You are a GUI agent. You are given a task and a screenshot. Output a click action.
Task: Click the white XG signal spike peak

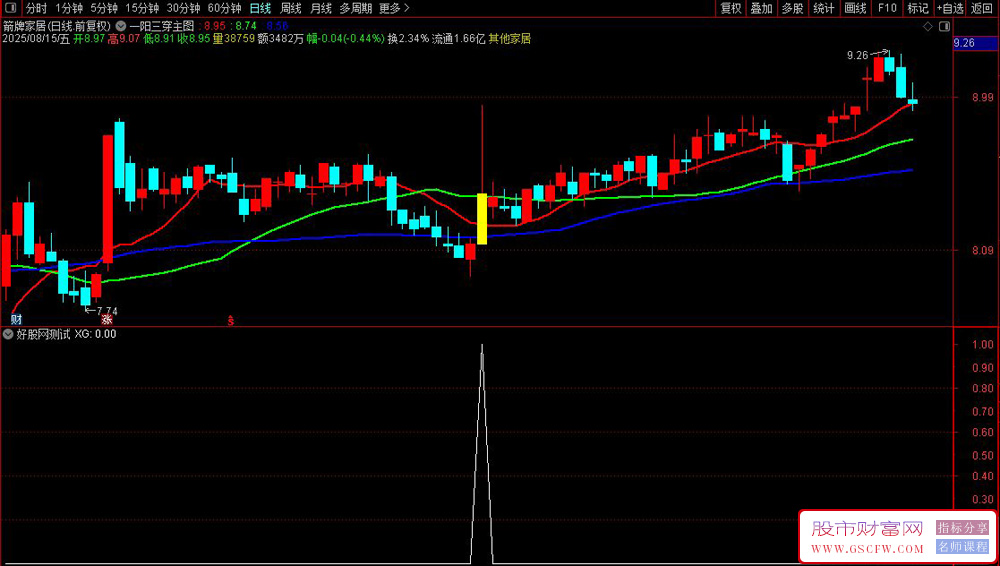(x=482, y=345)
